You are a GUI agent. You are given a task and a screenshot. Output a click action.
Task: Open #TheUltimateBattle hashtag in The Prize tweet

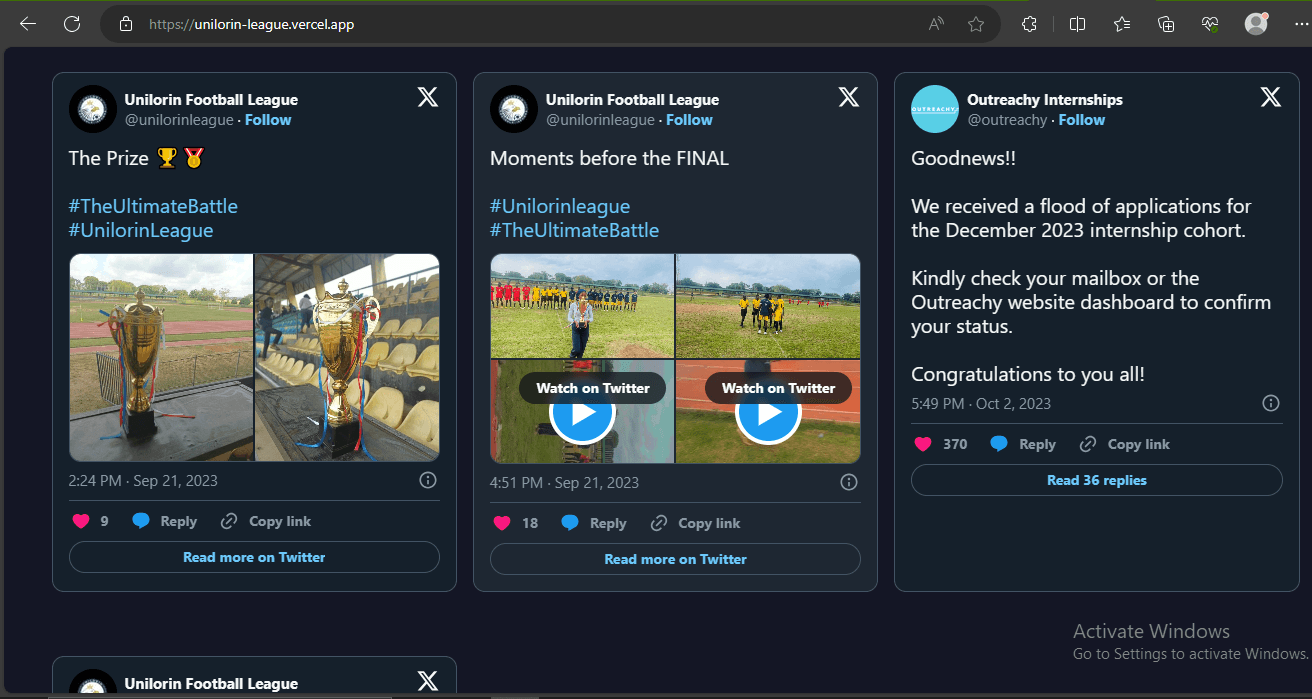coord(153,207)
